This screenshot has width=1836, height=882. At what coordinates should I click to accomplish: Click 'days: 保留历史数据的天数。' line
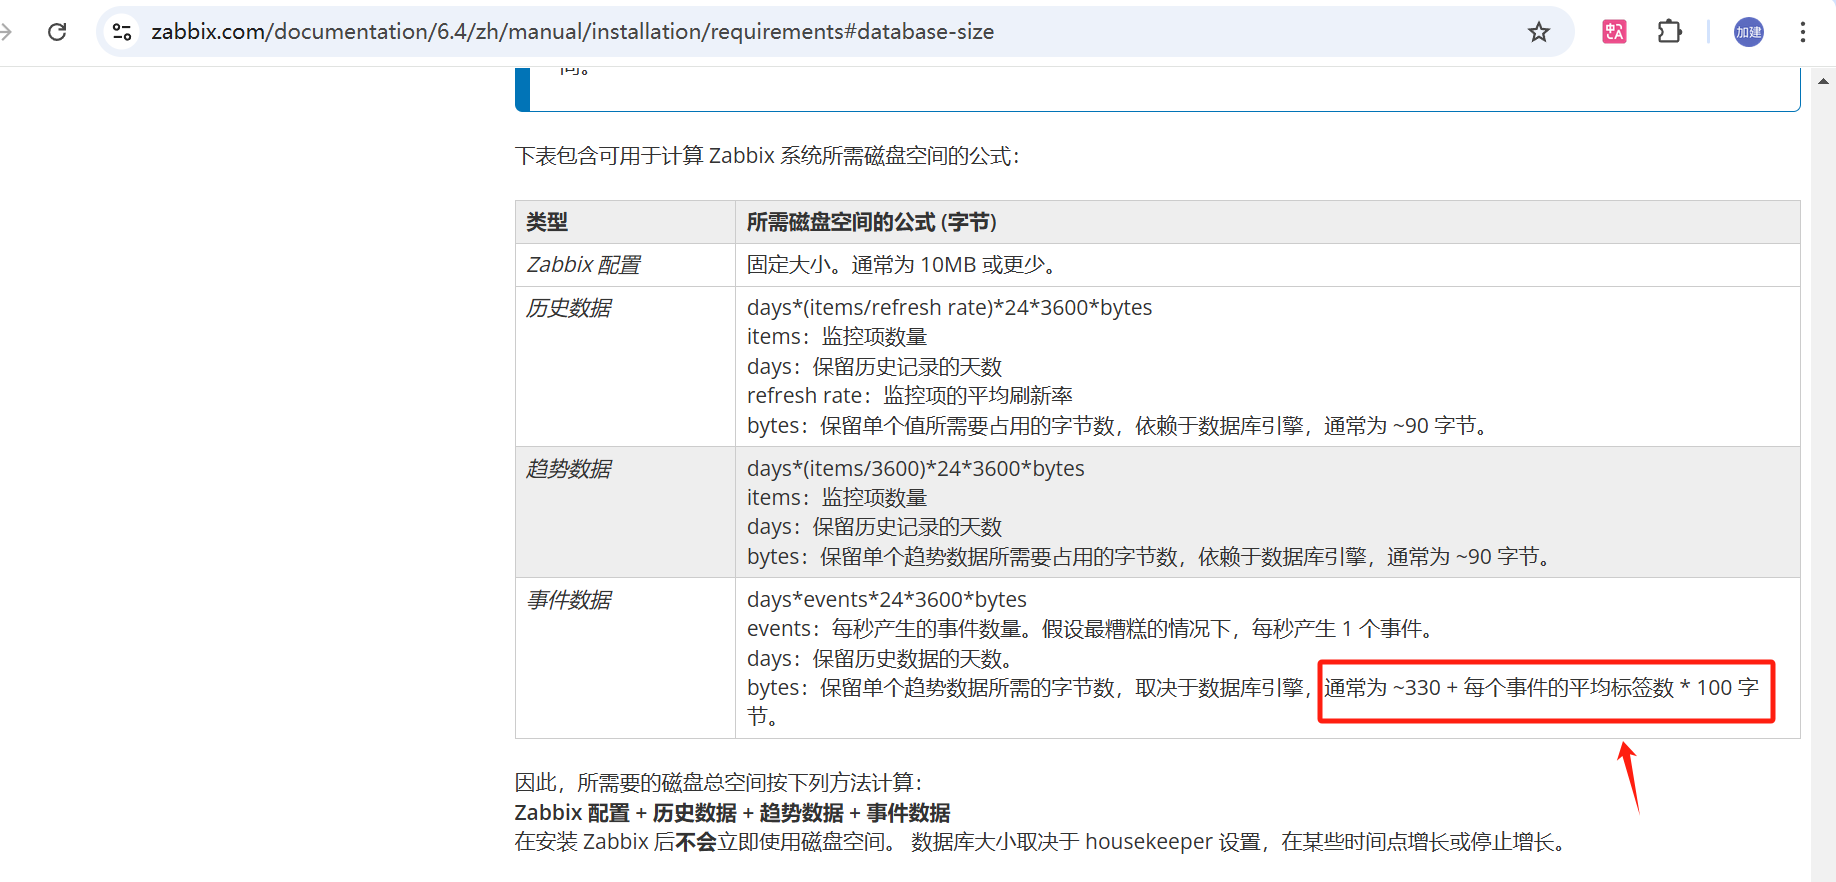(883, 659)
